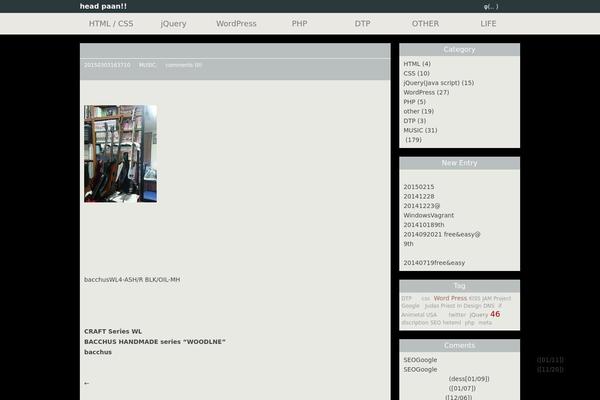Open category CSS (10)
The height and width of the screenshot is (400, 600).
coord(416,73)
